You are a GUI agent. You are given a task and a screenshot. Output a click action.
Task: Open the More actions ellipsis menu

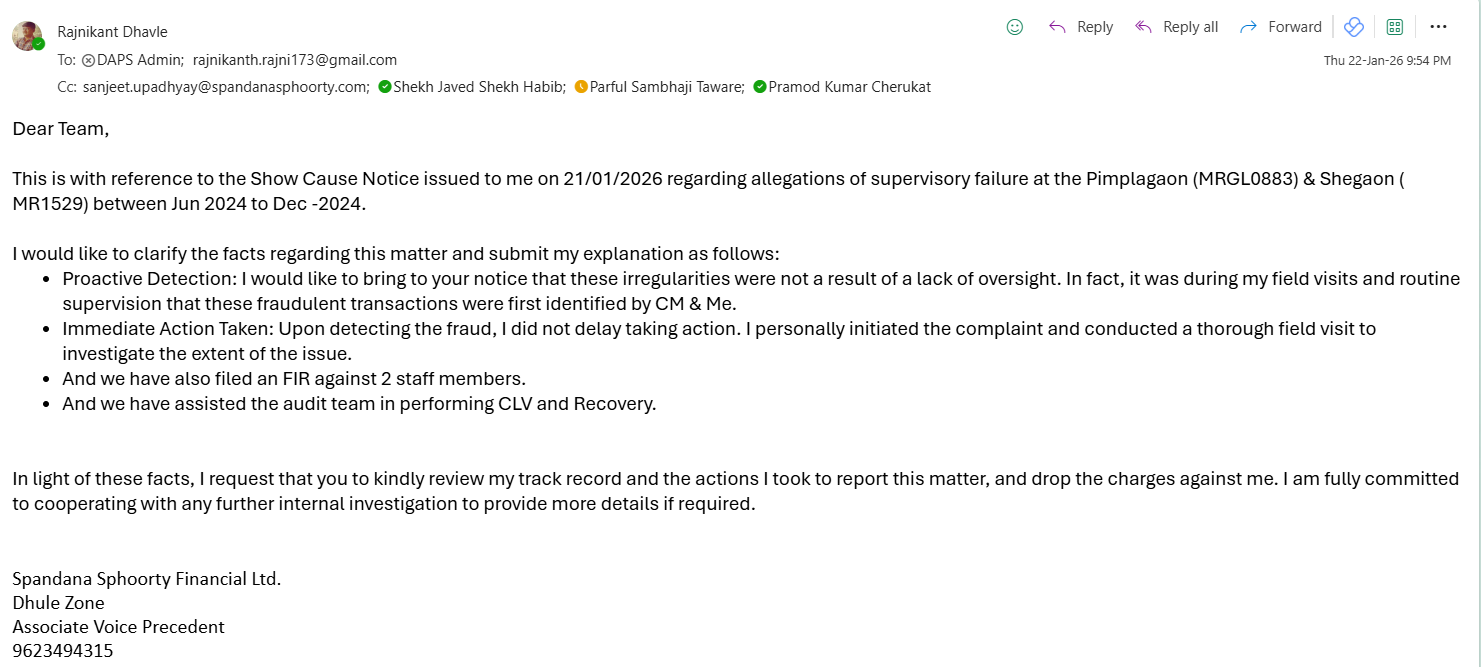pyautogui.click(x=1439, y=27)
